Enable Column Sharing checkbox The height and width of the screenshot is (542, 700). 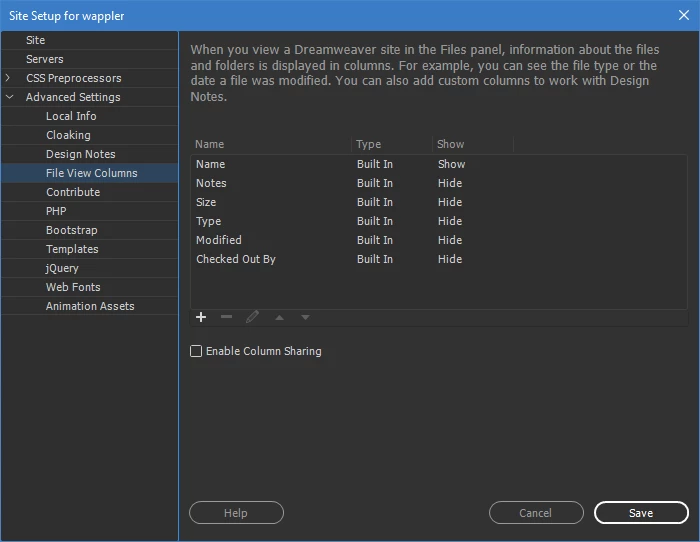pos(196,351)
